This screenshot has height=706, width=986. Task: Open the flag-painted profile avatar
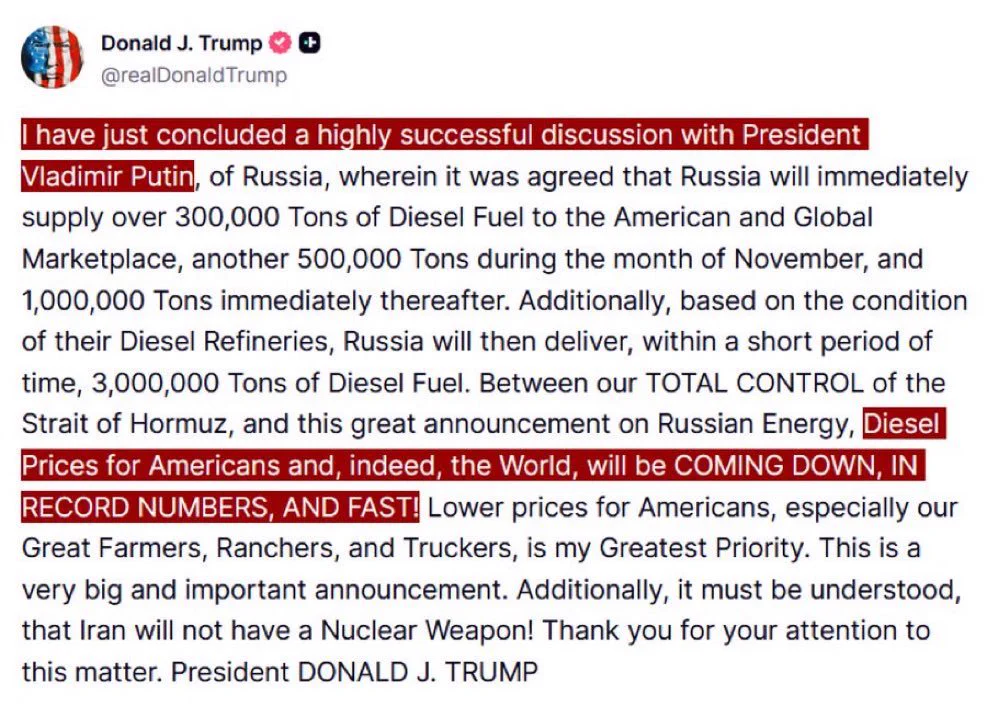click(52, 57)
